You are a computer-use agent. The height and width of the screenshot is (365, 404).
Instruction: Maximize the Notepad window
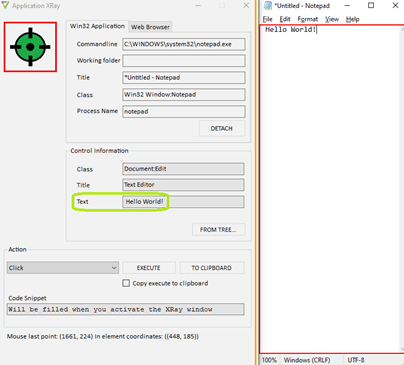tap(371, 5)
